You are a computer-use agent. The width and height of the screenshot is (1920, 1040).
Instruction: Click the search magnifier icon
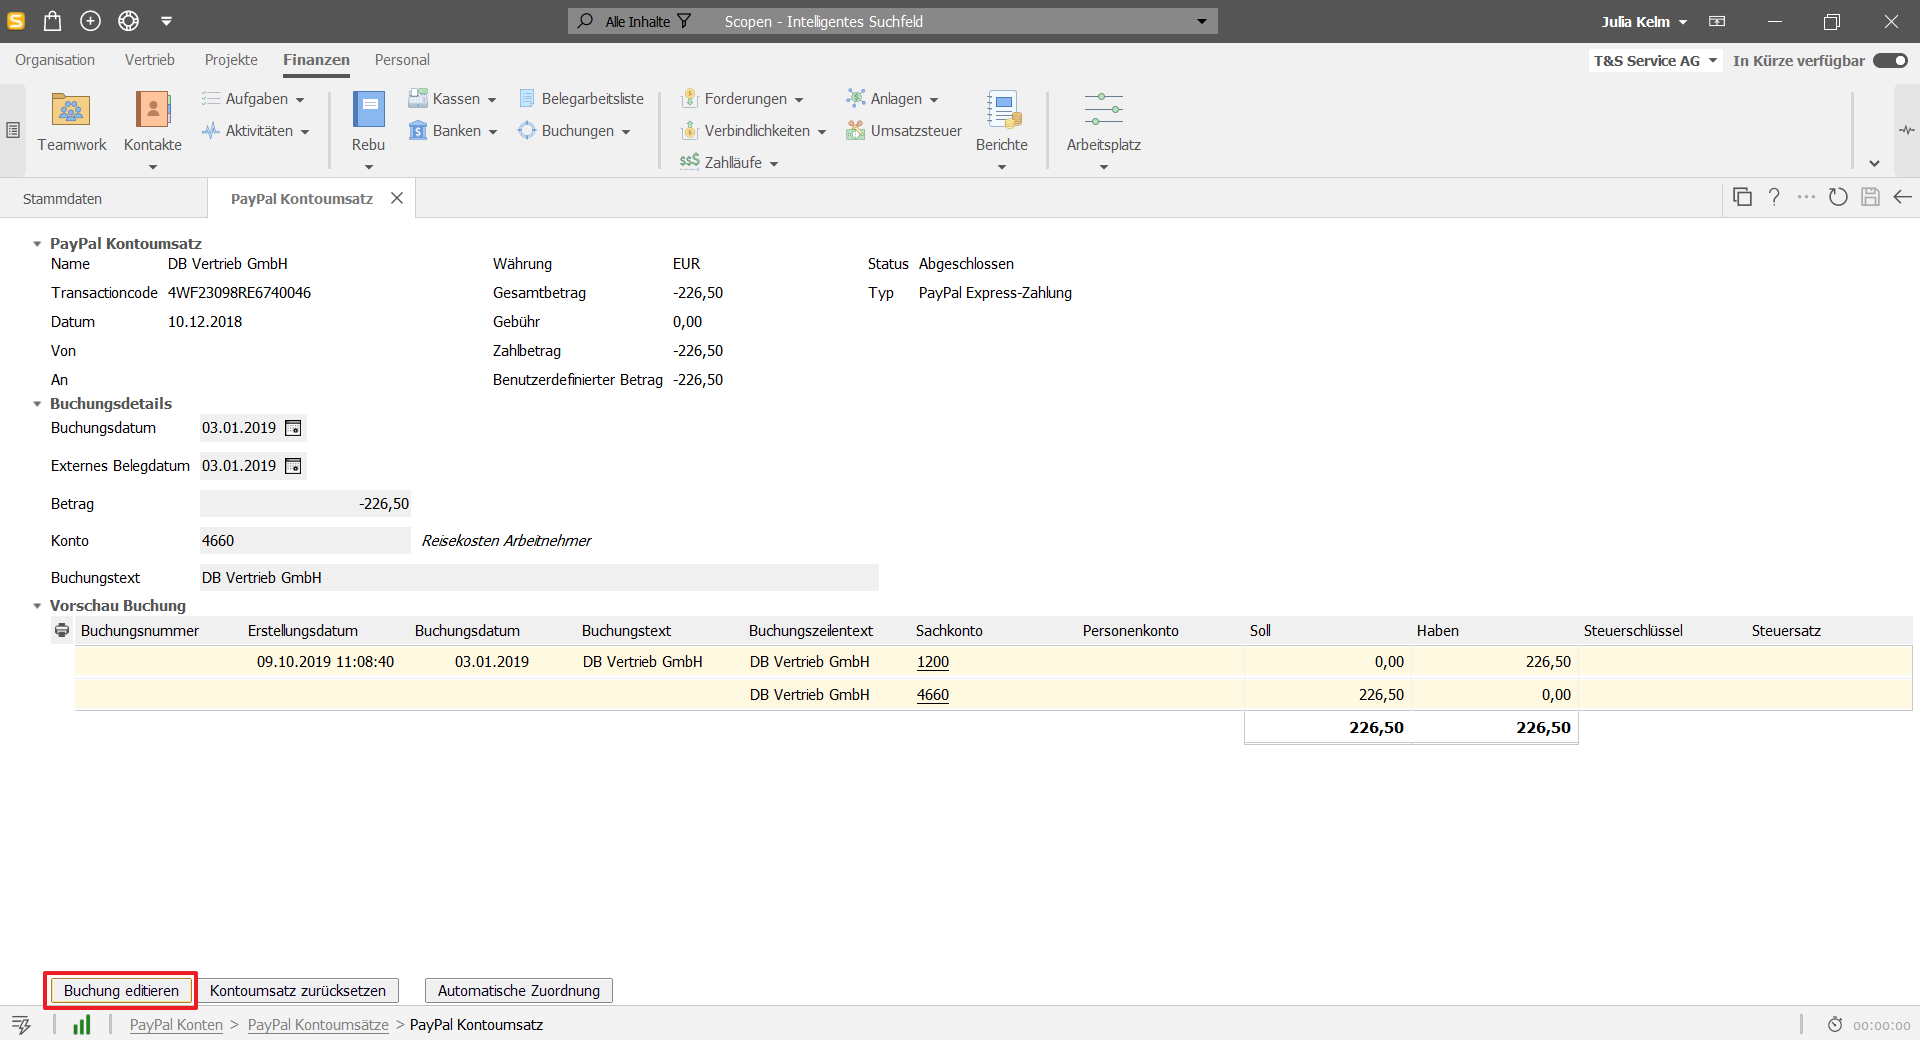(586, 21)
